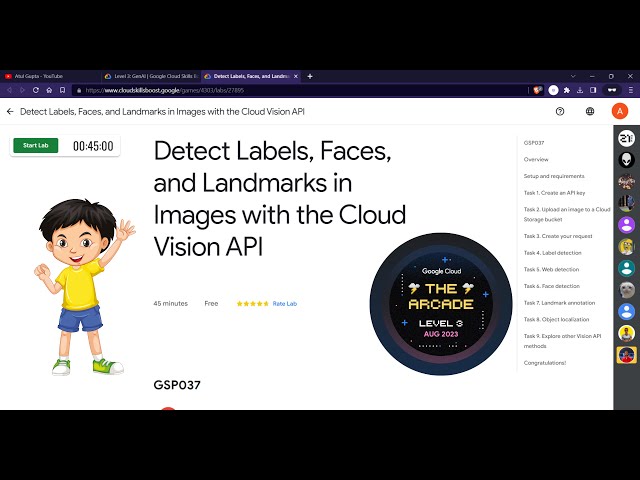Go to Task 2. Upload an image
Image resolution: width=640 pixels, height=480 pixels.
click(567, 214)
